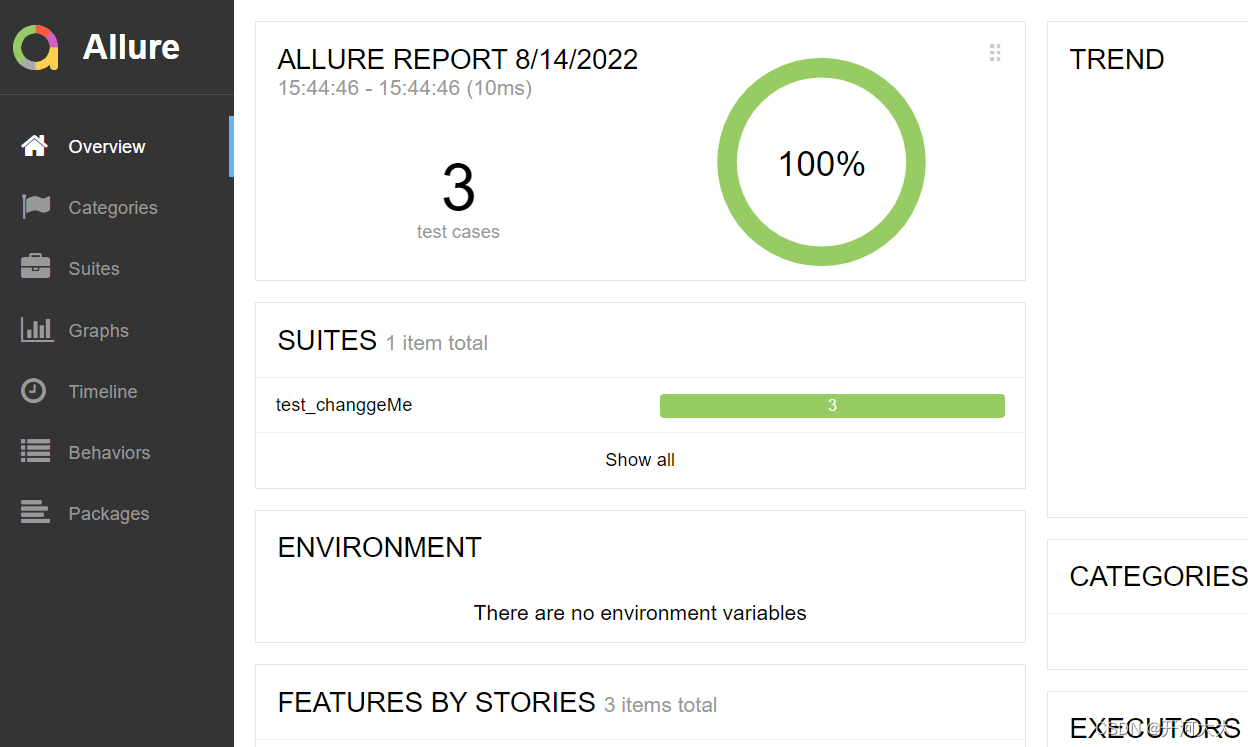This screenshot has height=747, width=1248.
Task: Click the 3 items total label
Action: pos(661,705)
